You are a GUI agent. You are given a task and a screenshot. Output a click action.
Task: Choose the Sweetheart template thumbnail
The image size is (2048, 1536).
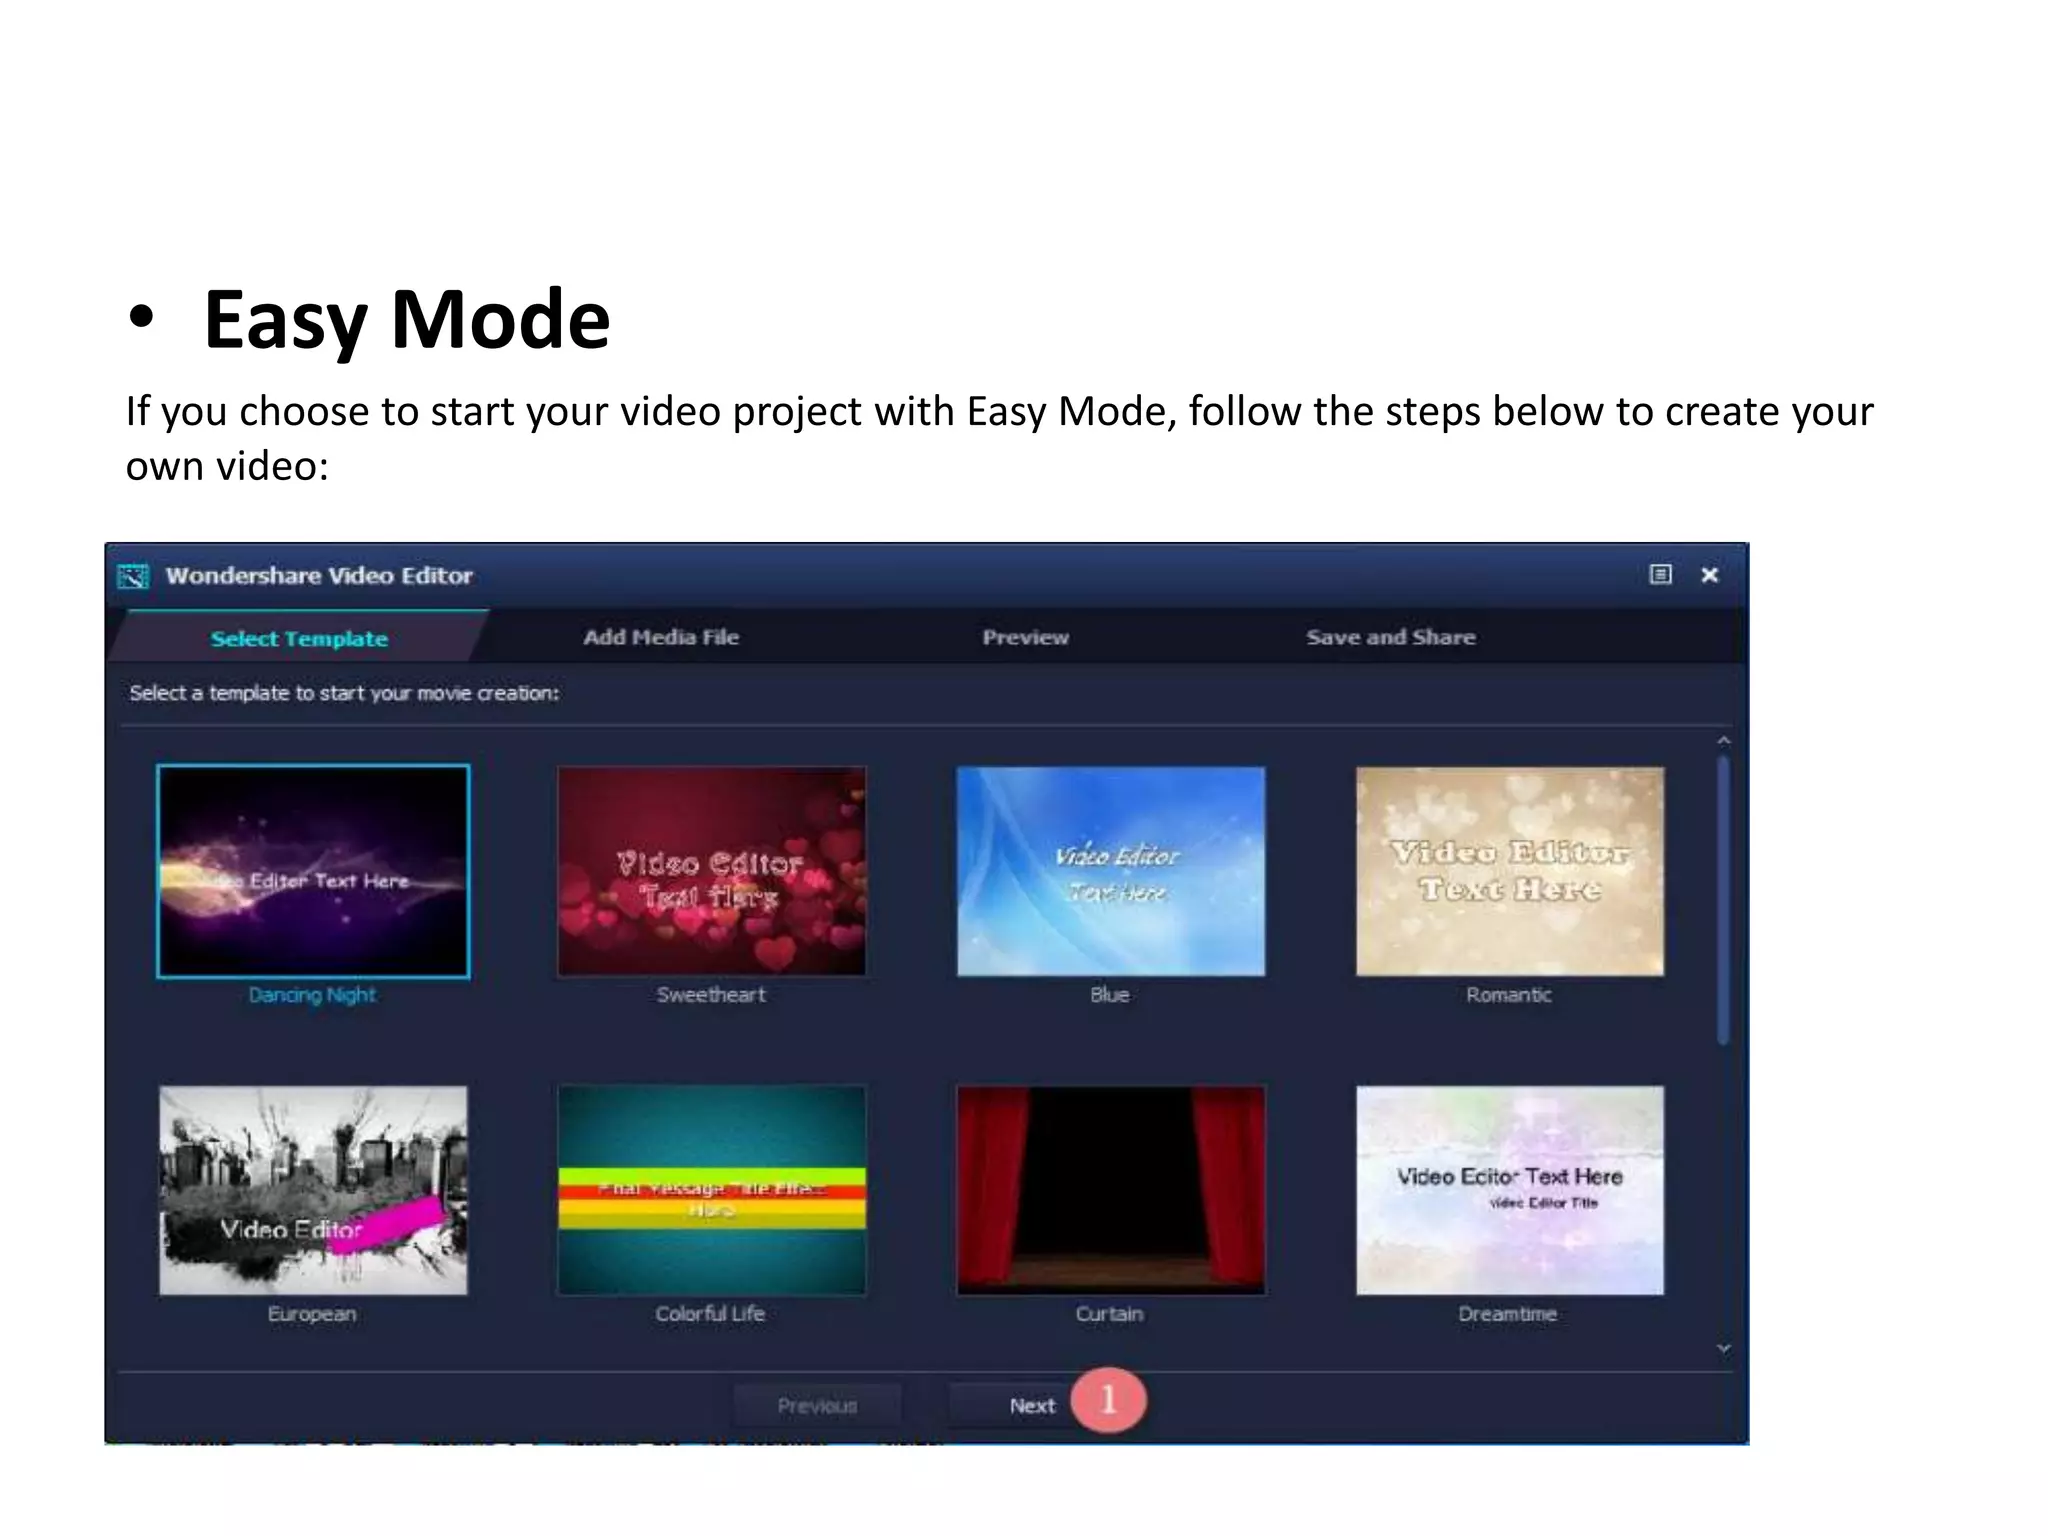[x=712, y=871]
